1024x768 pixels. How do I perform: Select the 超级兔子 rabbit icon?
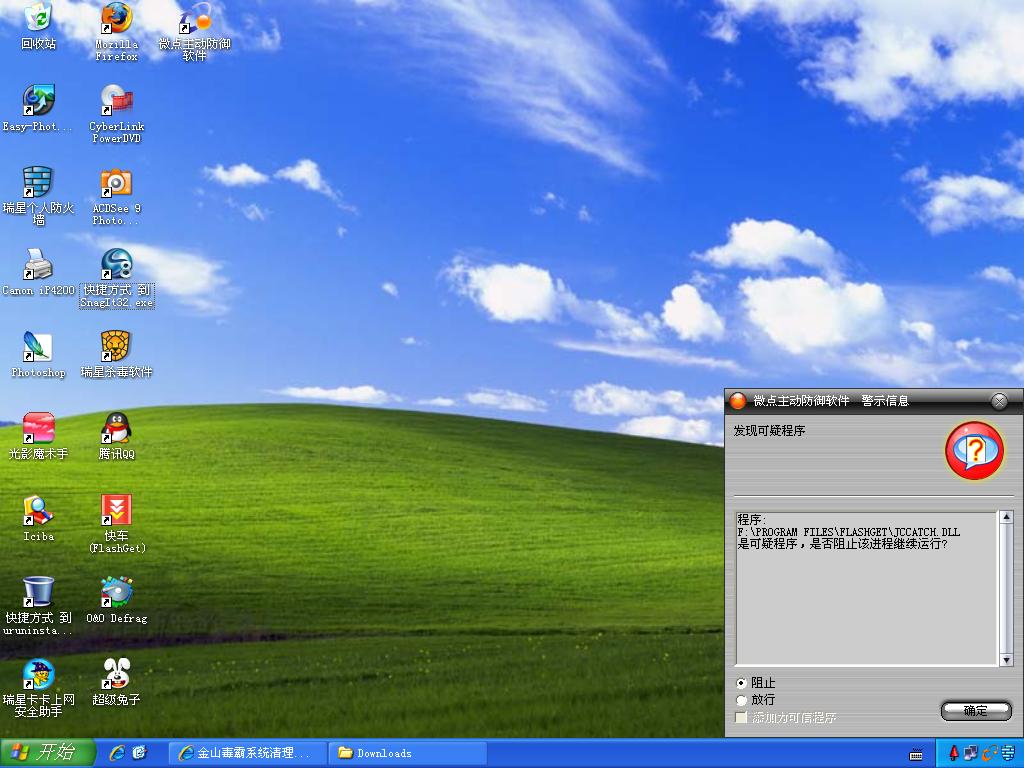click(116, 675)
